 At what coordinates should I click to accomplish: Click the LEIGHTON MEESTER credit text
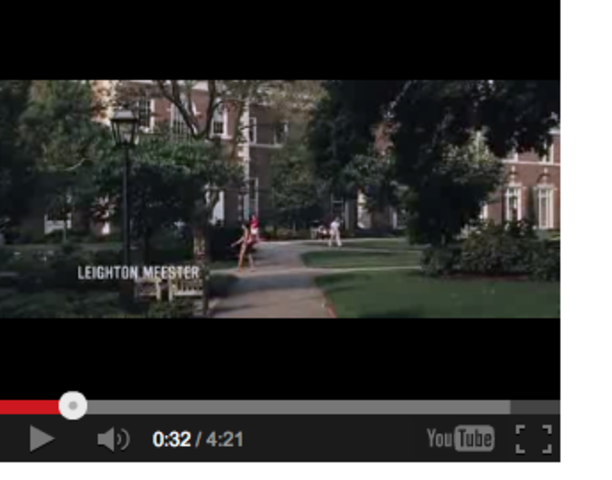(x=139, y=273)
